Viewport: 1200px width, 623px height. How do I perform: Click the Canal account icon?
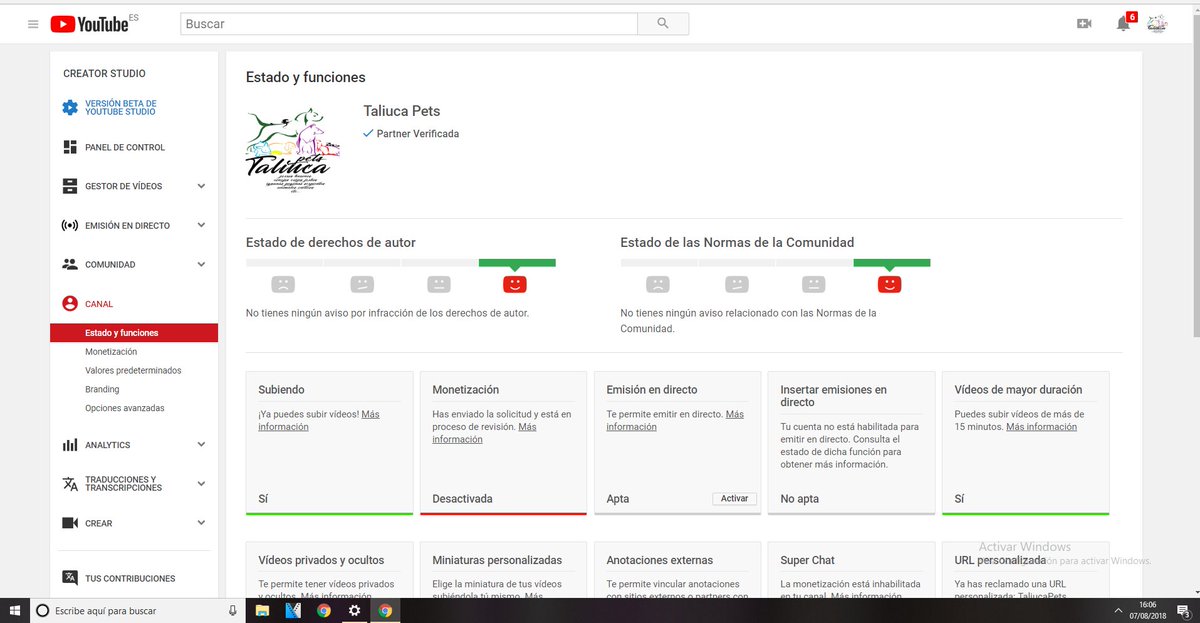(x=70, y=304)
